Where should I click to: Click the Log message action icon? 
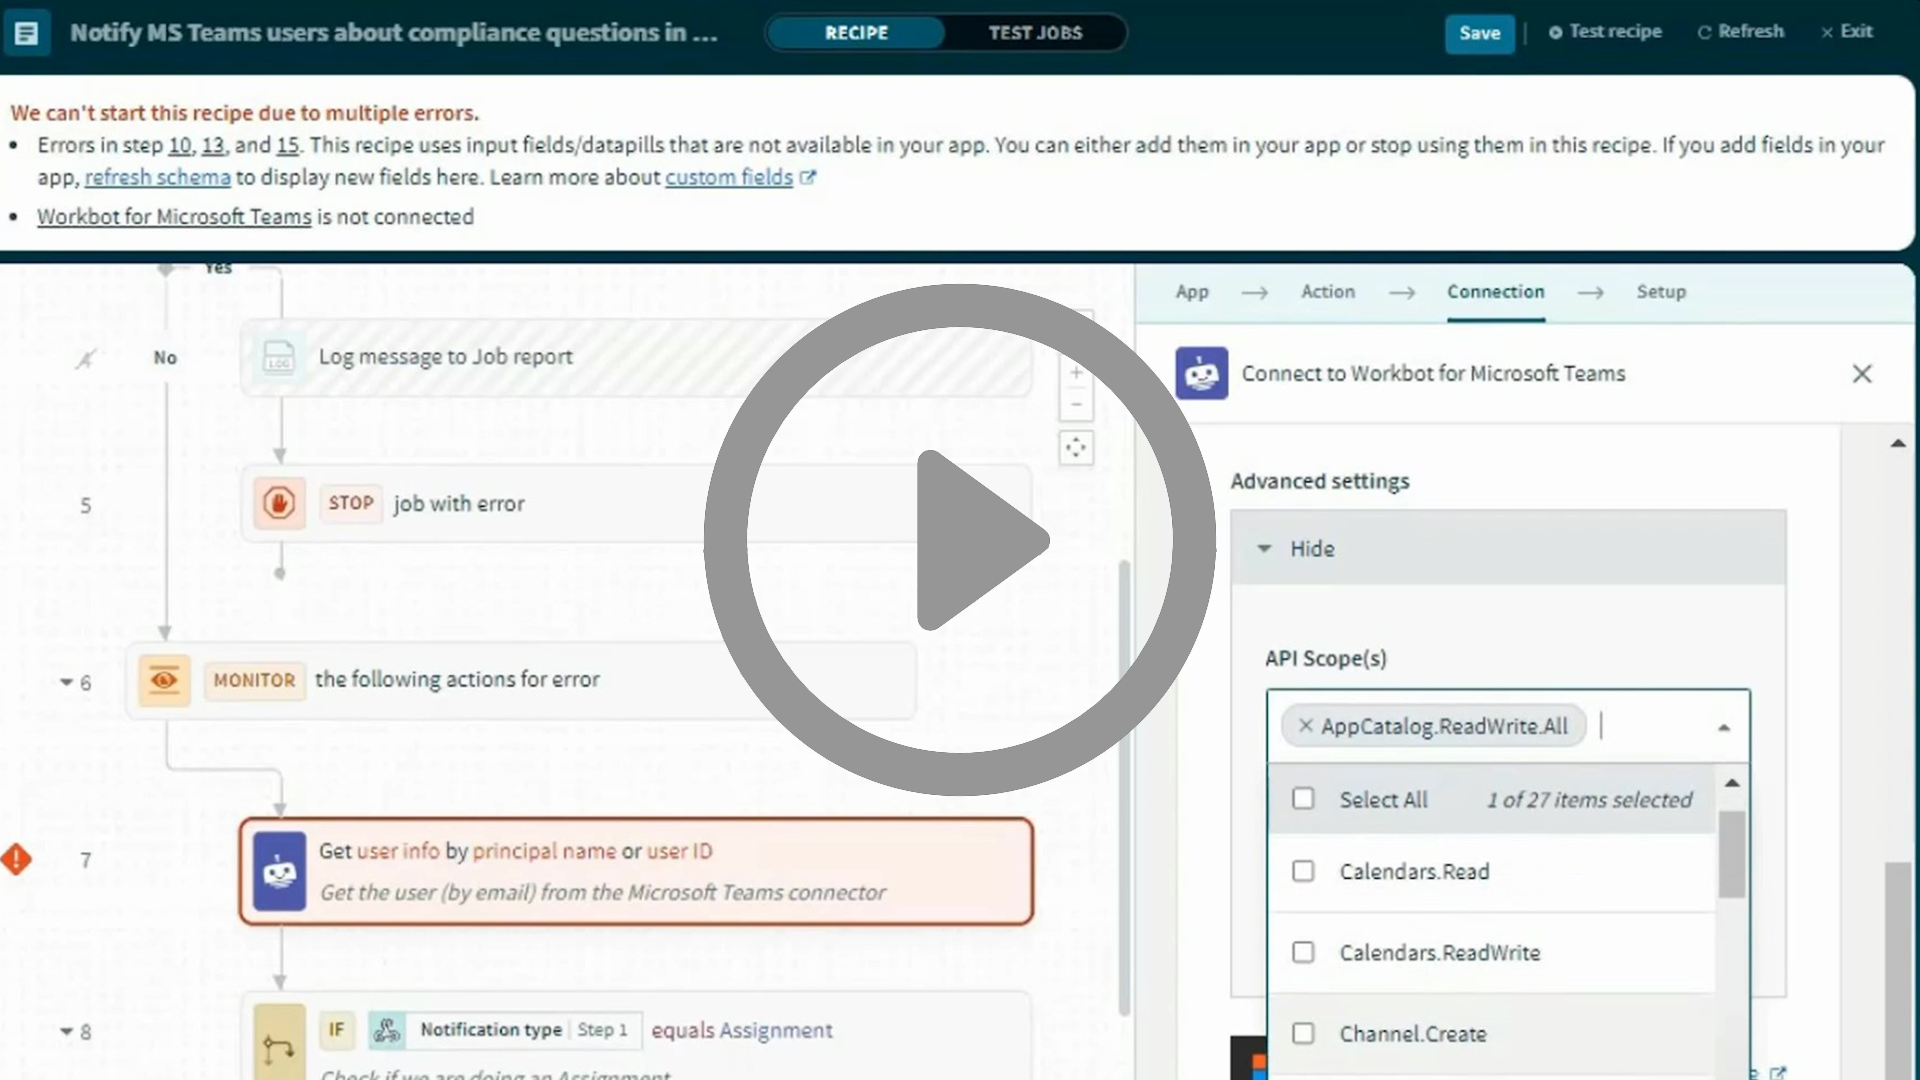278,357
